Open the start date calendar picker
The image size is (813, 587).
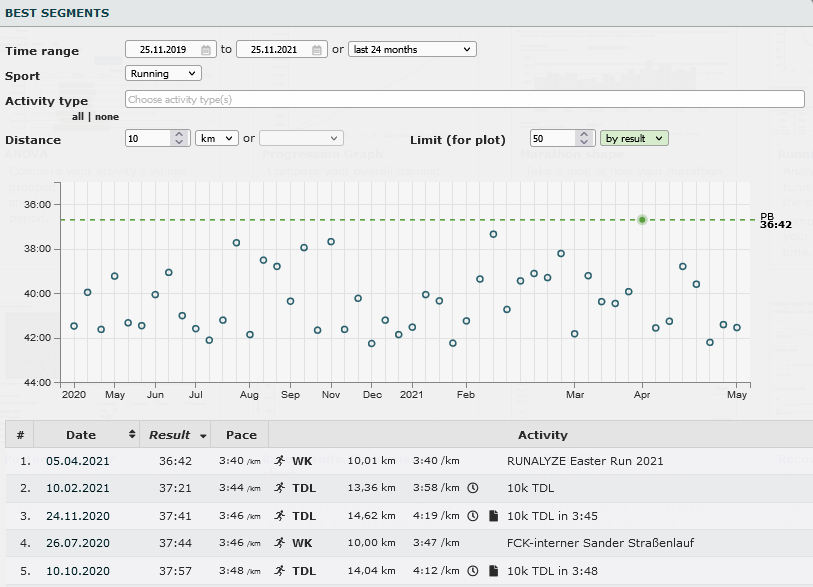tap(206, 49)
